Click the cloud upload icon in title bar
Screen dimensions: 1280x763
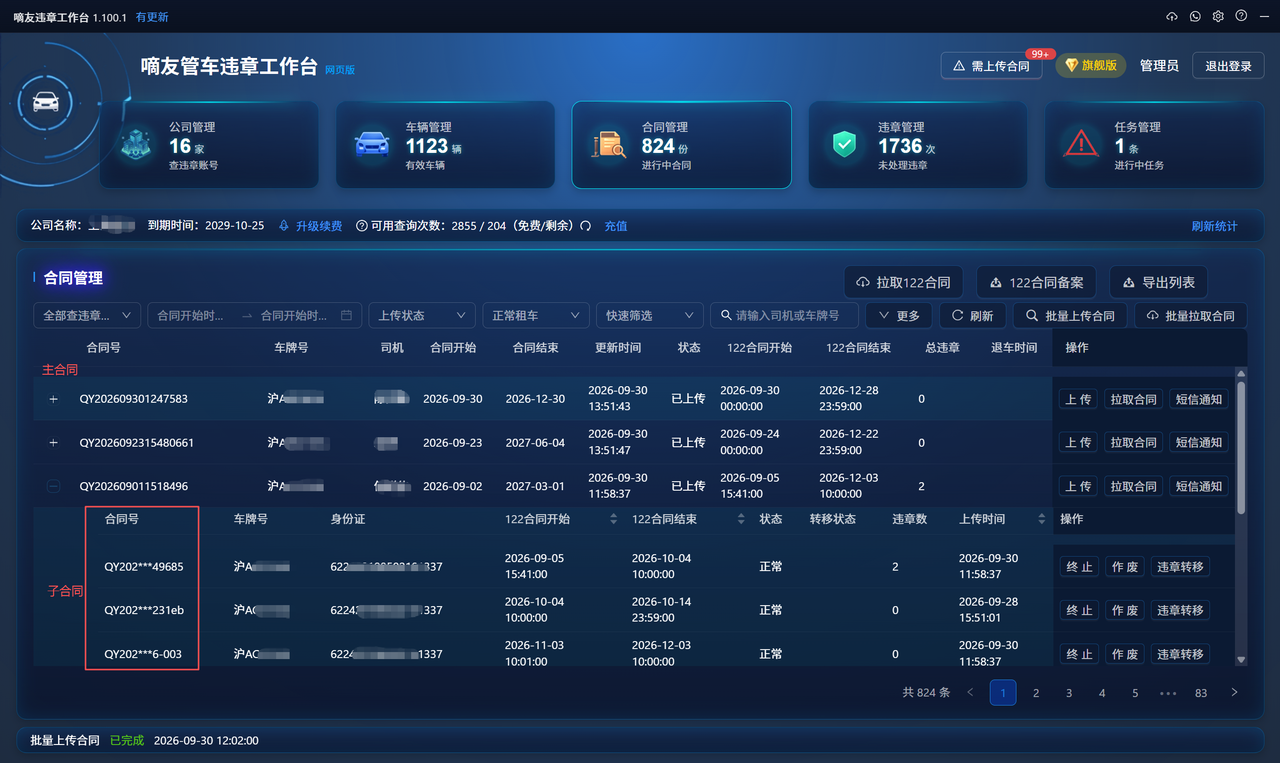pyautogui.click(x=1172, y=16)
